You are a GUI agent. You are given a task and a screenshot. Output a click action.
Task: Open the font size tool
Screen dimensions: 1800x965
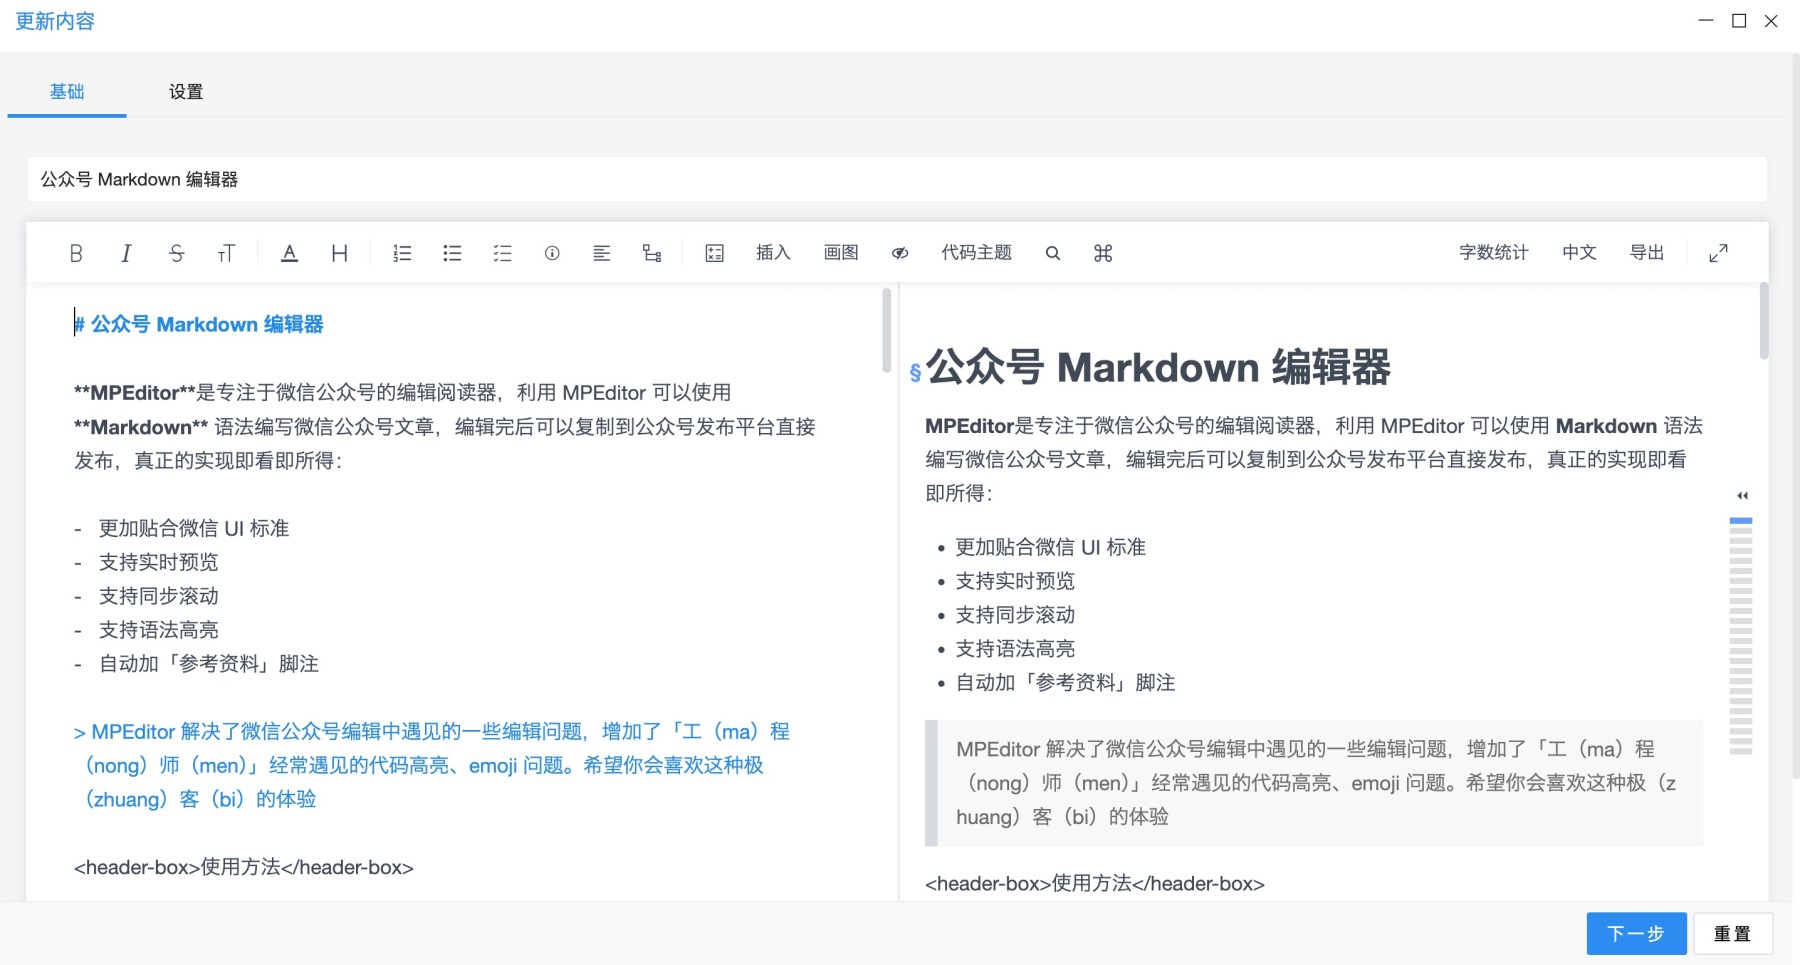pyautogui.click(x=226, y=253)
